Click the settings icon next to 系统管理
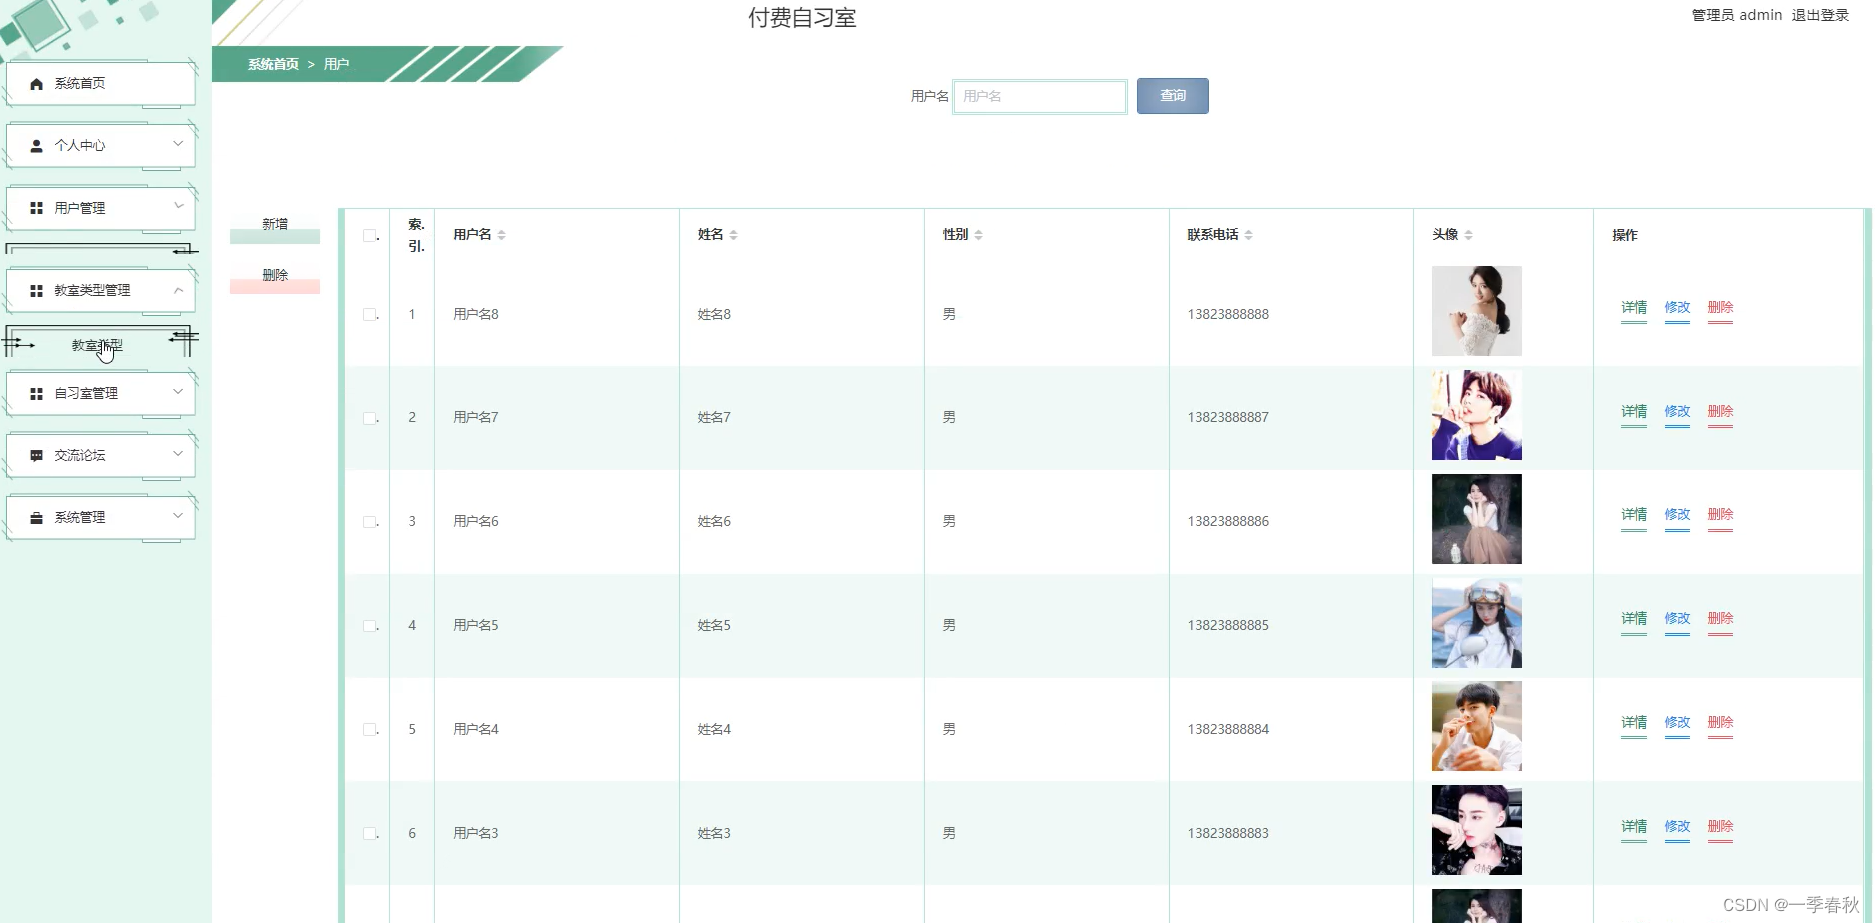The image size is (1875, 923). pyautogui.click(x=37, y=517)
